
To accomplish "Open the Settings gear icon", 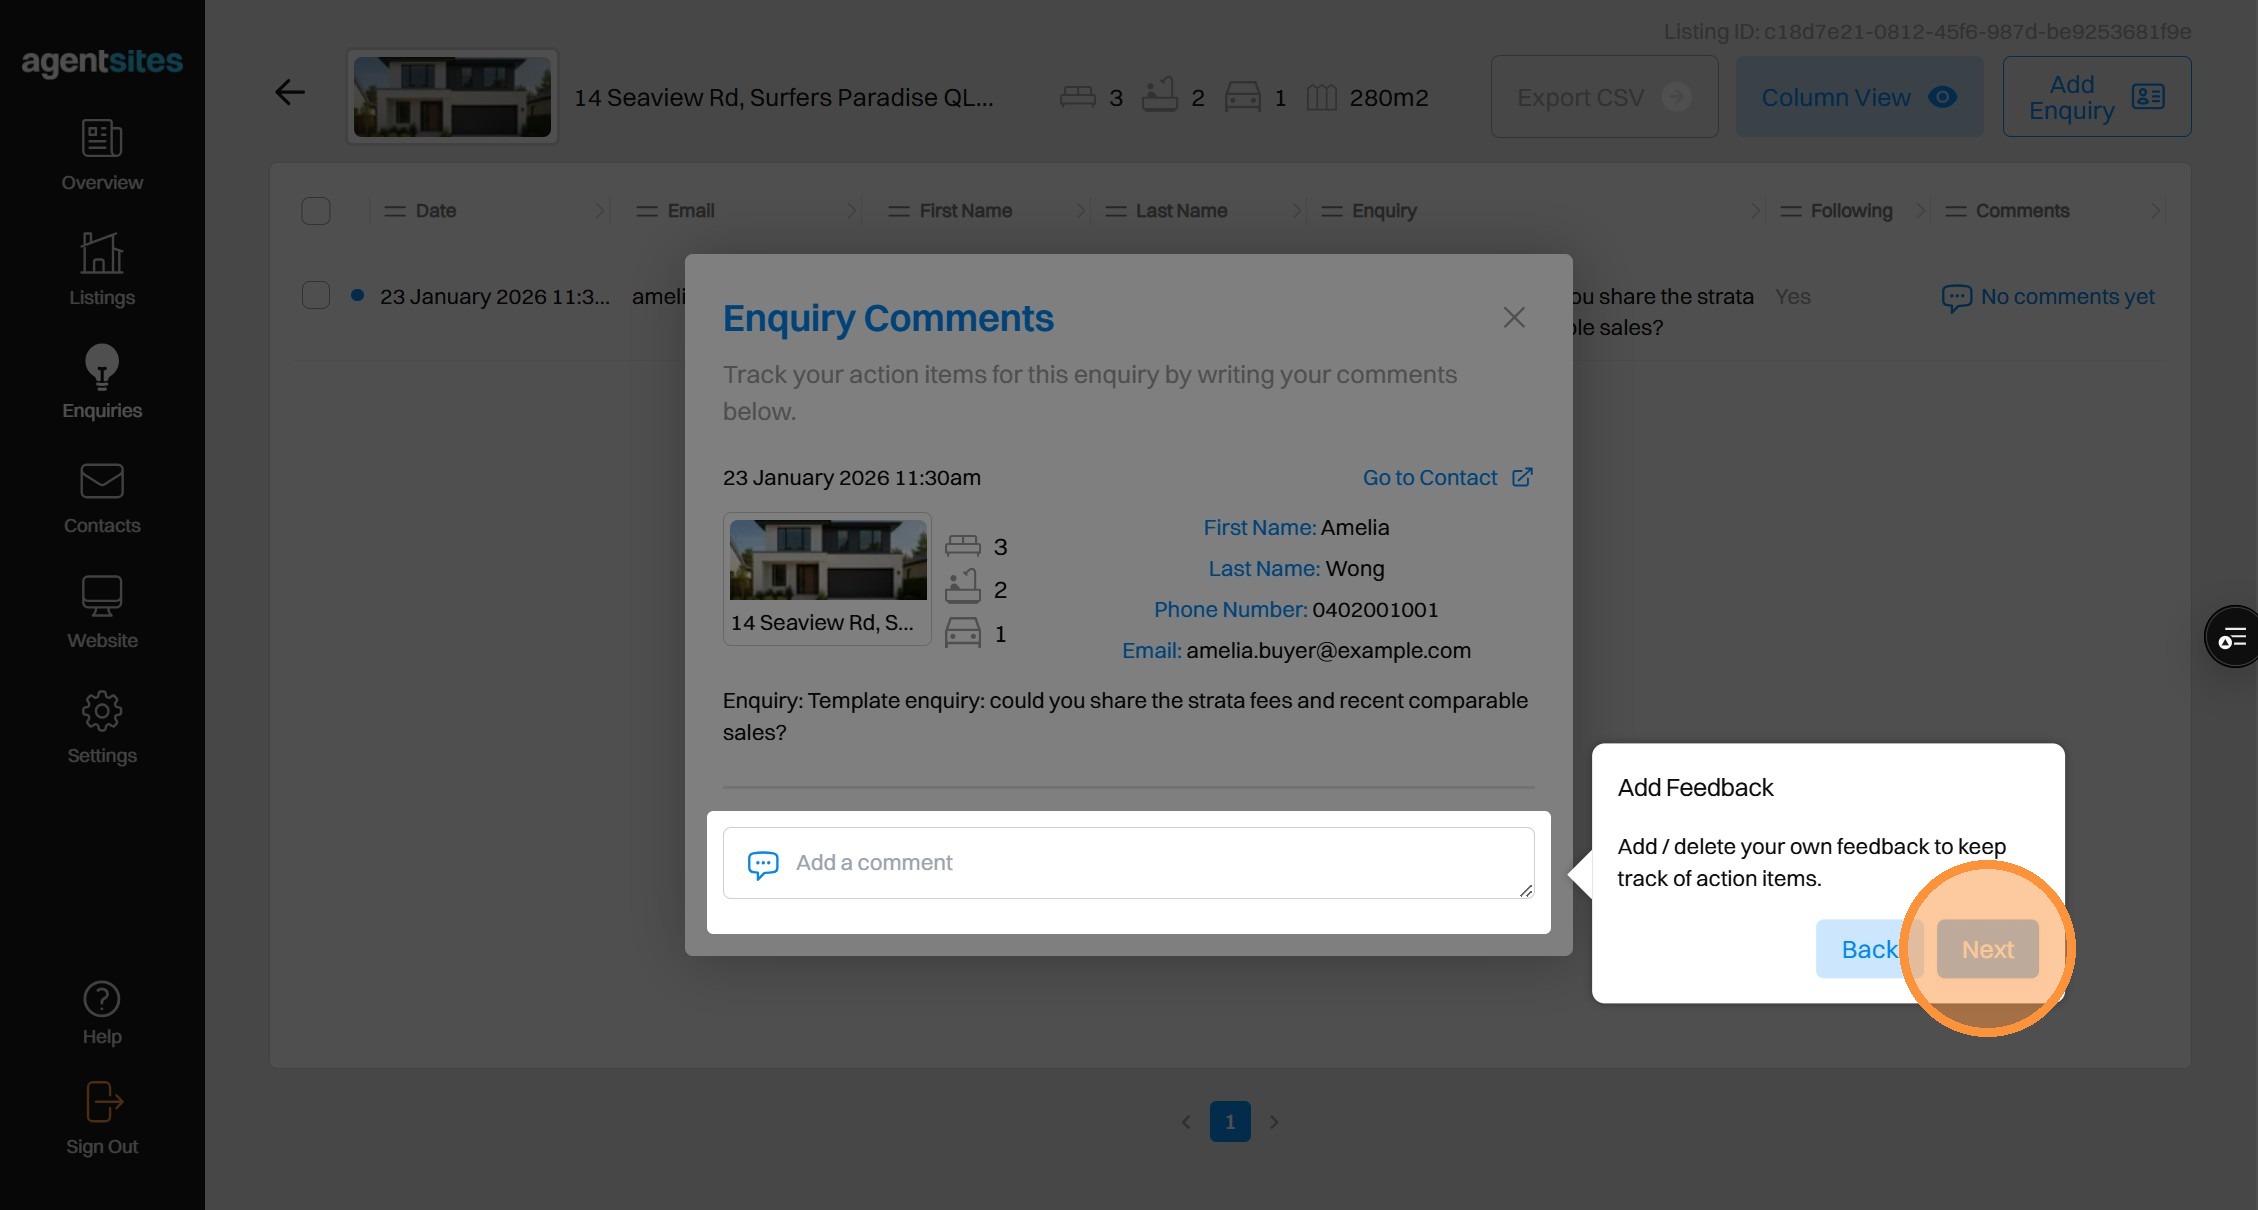I will pyautogui.click(x=102, y=711).
